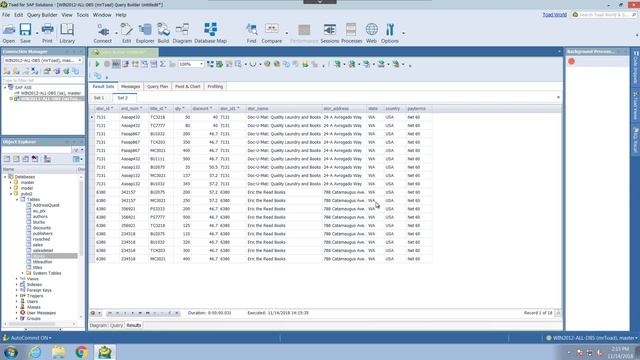Viewport: 640px width, 360px height.
Task: Click the Search Toad World field
Action: (604, 15)
